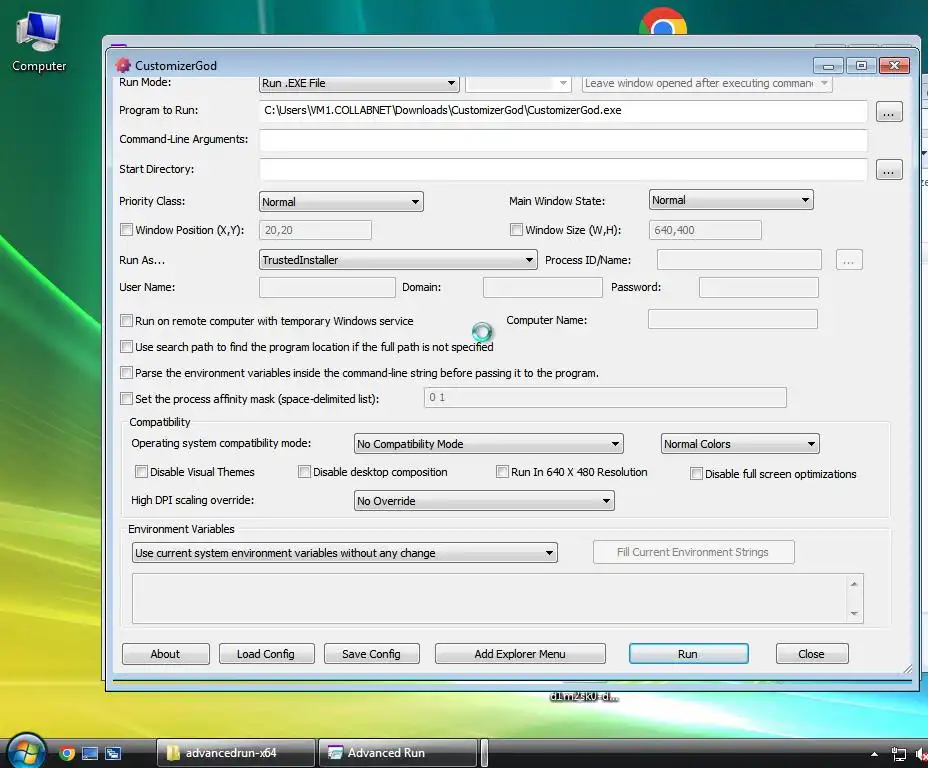
Task: Click the muted volume tray icon
Action: 921,754
